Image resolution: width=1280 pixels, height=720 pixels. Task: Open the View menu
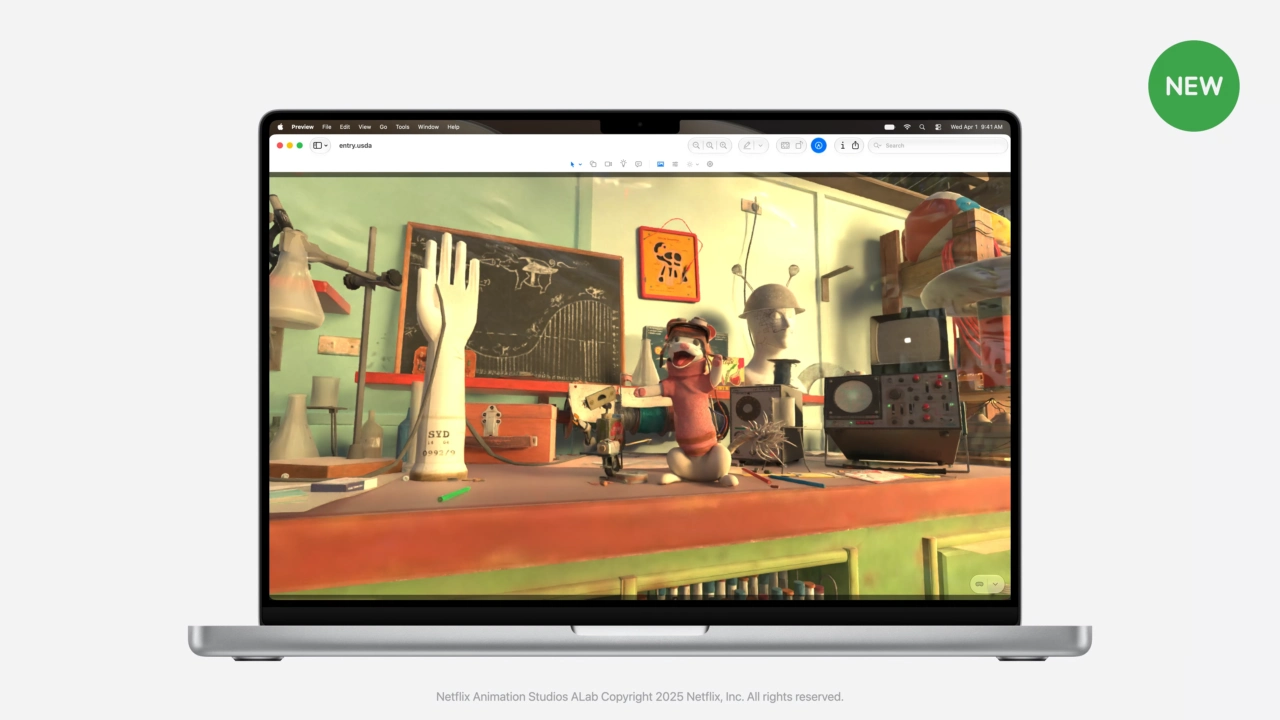365,127
